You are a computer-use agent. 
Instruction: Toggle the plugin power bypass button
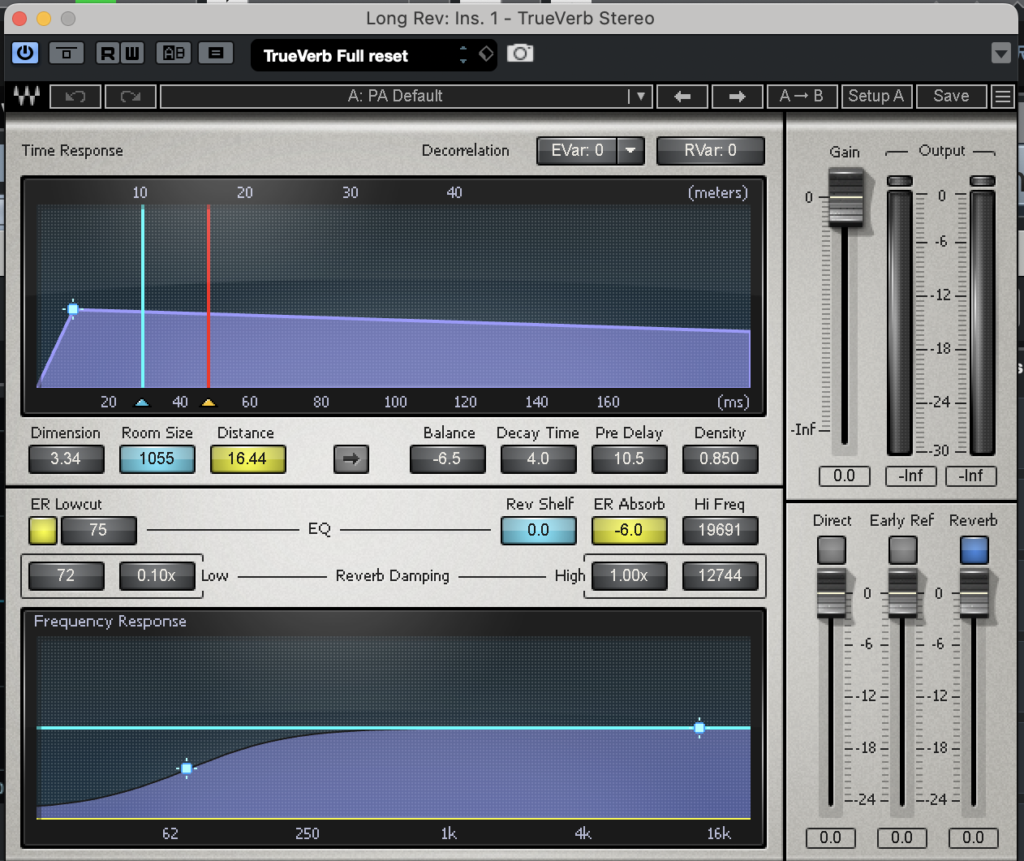[x=25, y=53]
